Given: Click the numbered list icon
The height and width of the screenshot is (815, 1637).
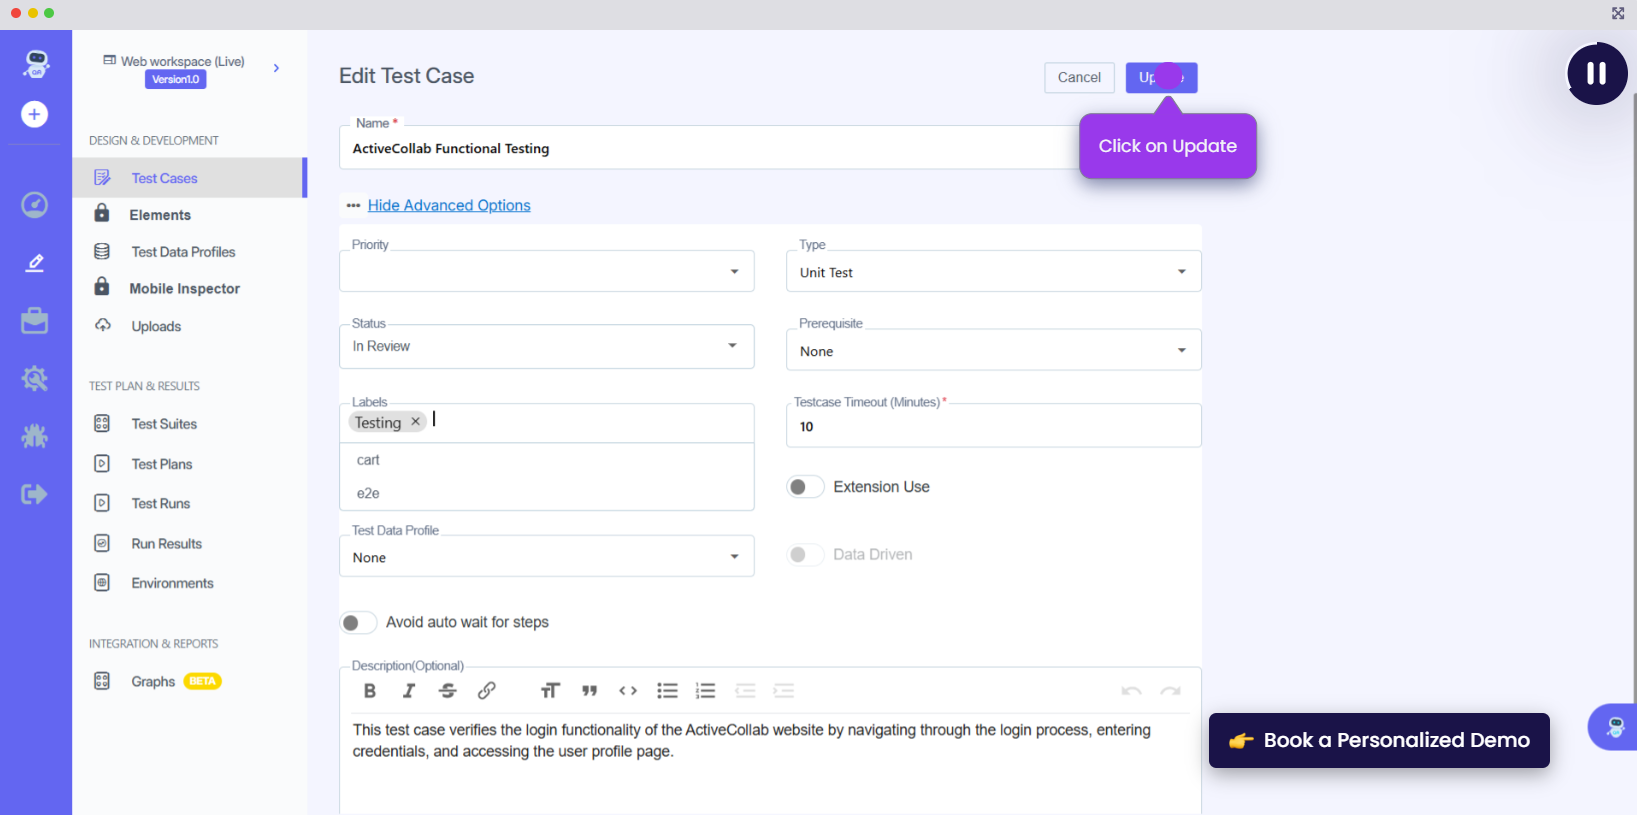Looking at the screenshot, I should [706, 691].
